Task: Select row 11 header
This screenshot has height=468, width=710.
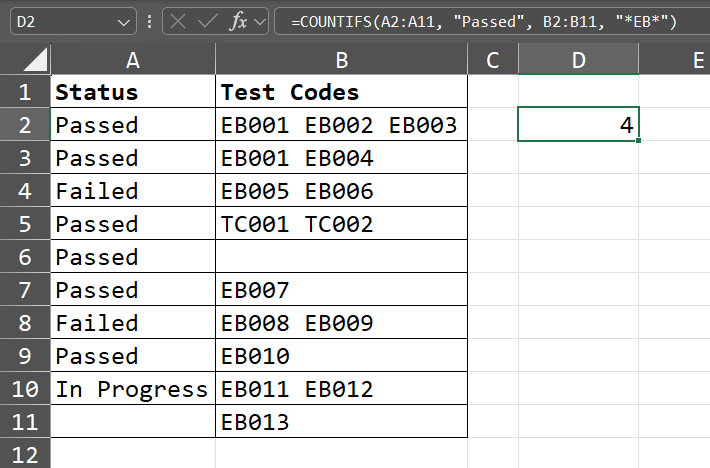Action: click(x=25, y=422)
